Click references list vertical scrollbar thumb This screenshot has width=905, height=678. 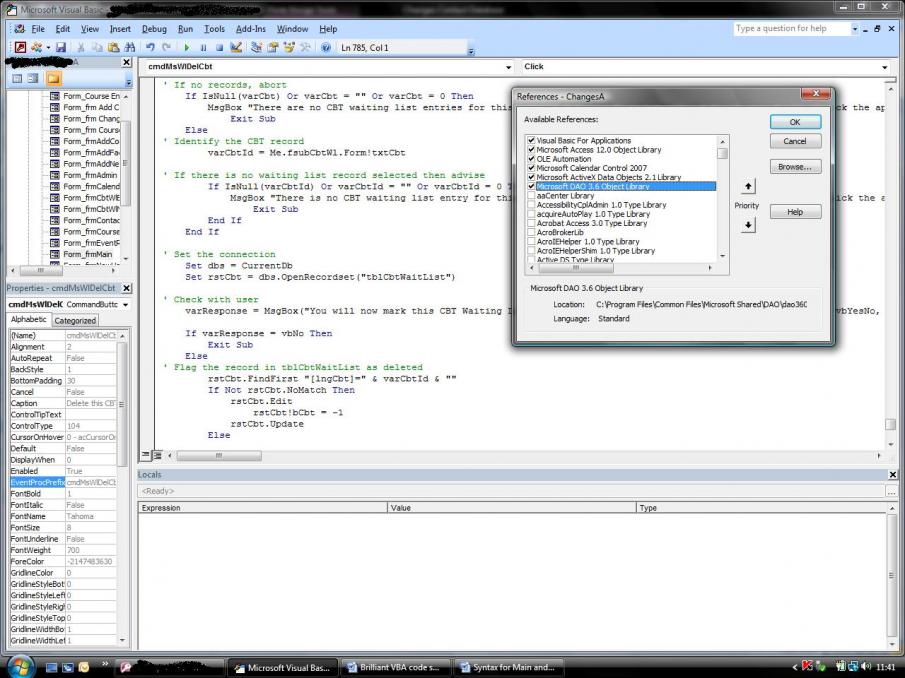pos(722,153)
